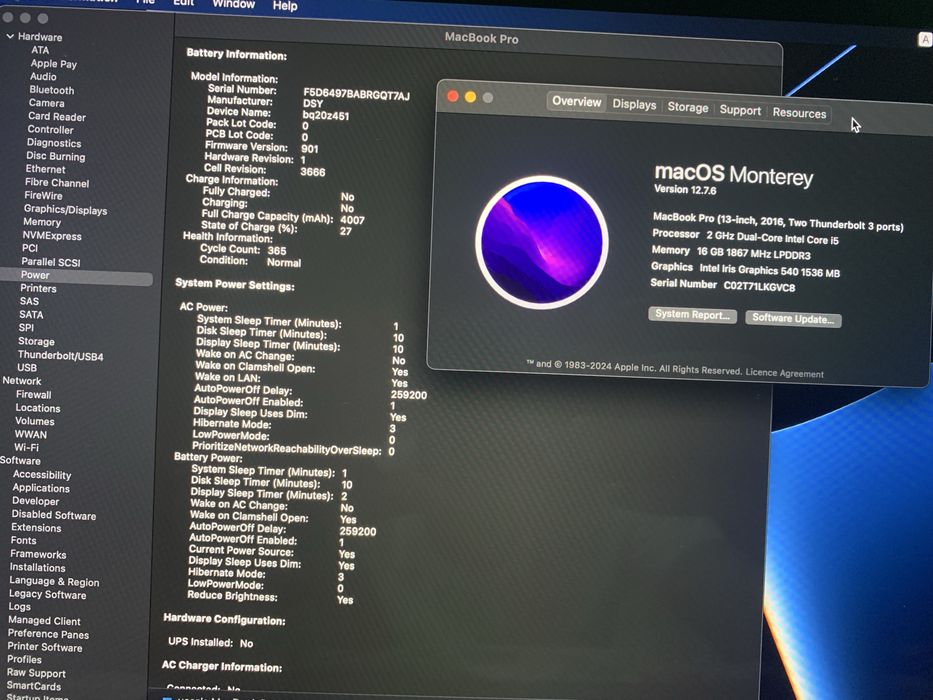Screen dimensions: 933x700
Task: Select Disc Burning entry
Action: point(55,156)
